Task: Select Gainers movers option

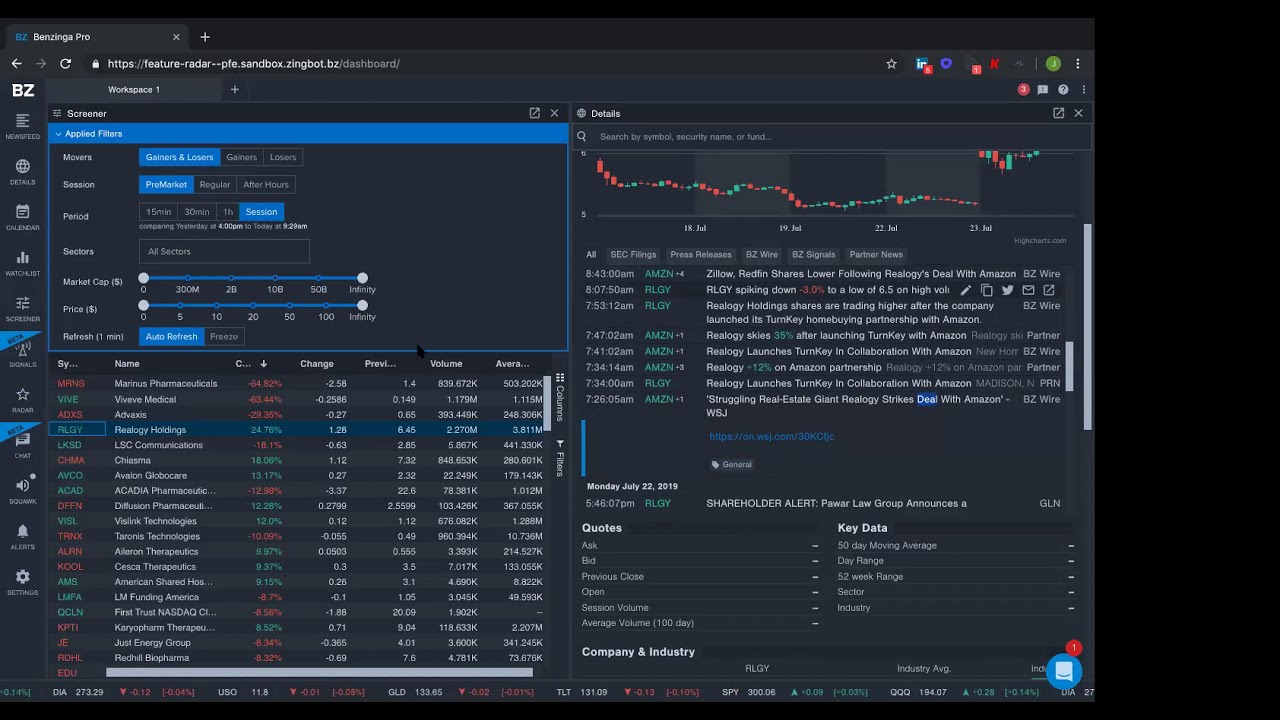Action: (241, 157)
